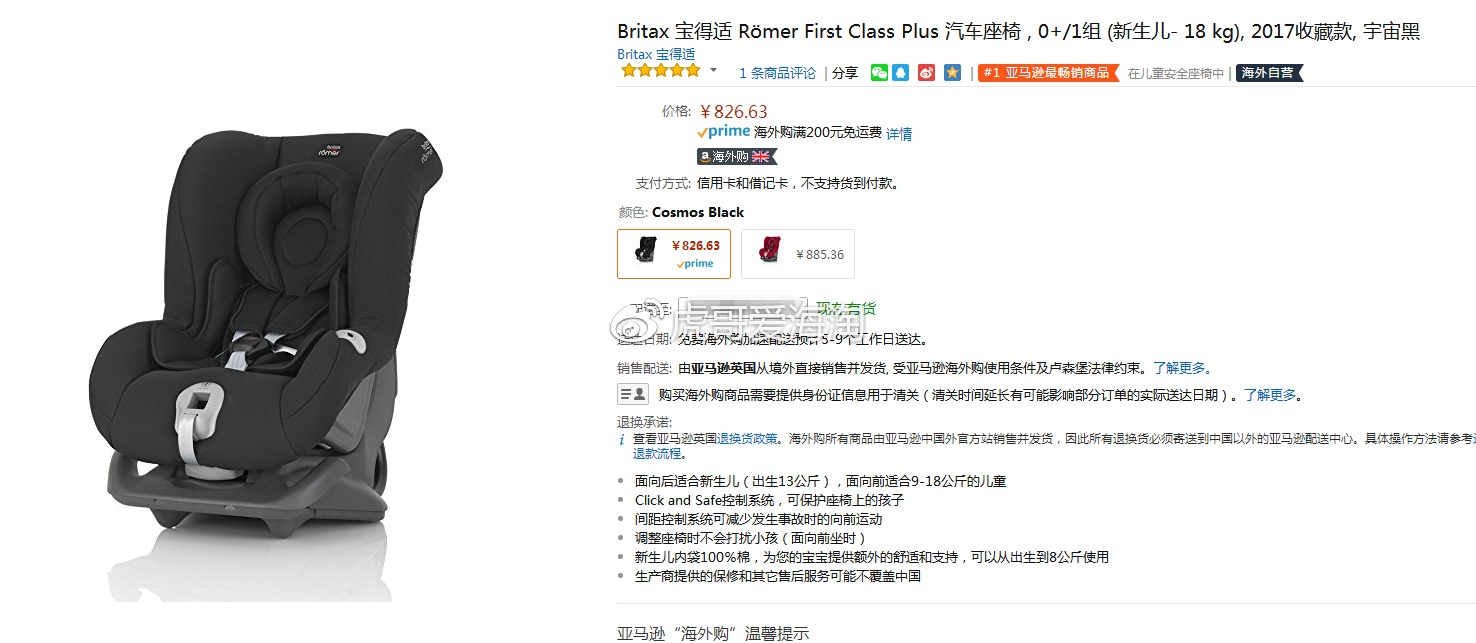Click the #1 亚马逊最畅销商品 badge
This screenshot has width=1476, height=643.
pyautogui.click(x=1048, y=73)
